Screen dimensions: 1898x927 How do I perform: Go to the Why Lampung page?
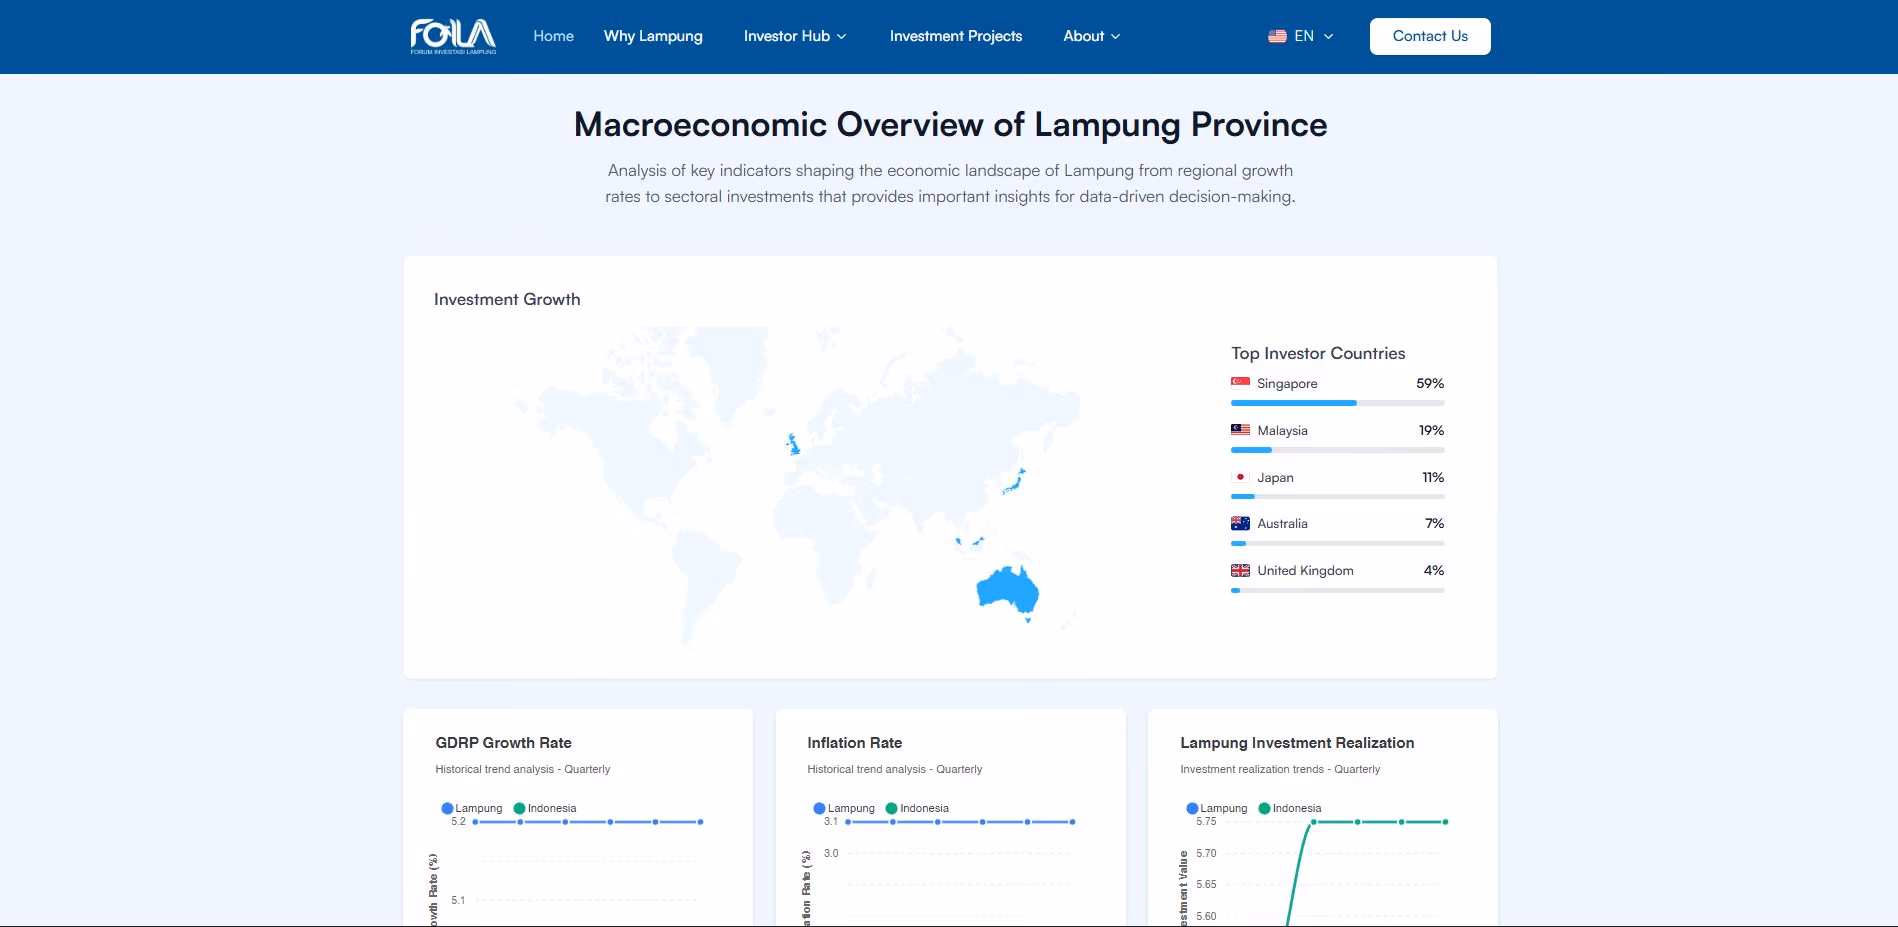pos(653,36)
